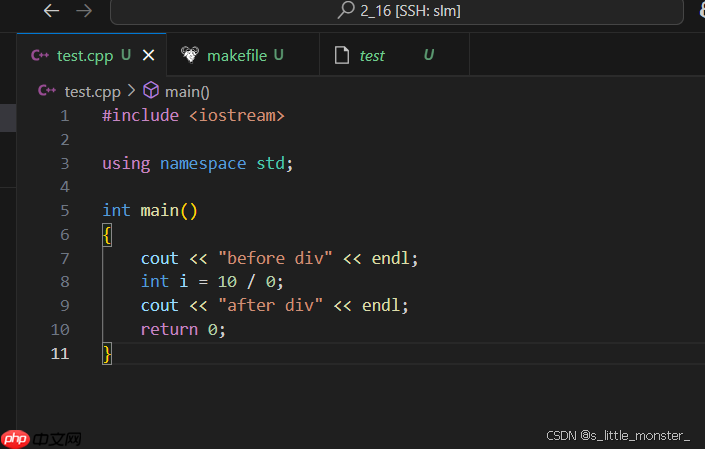Click the blank file icon on test tab

click(x=342, y=55)
